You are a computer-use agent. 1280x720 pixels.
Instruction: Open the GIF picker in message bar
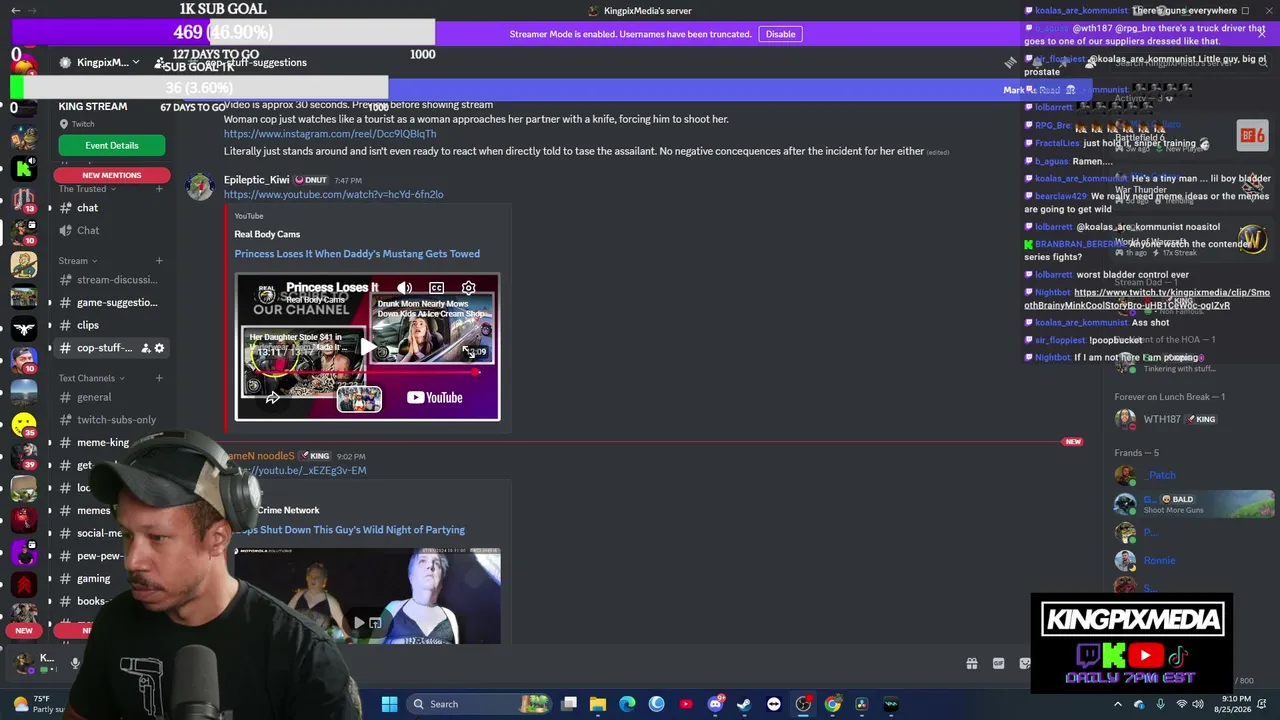click(998, 663)
